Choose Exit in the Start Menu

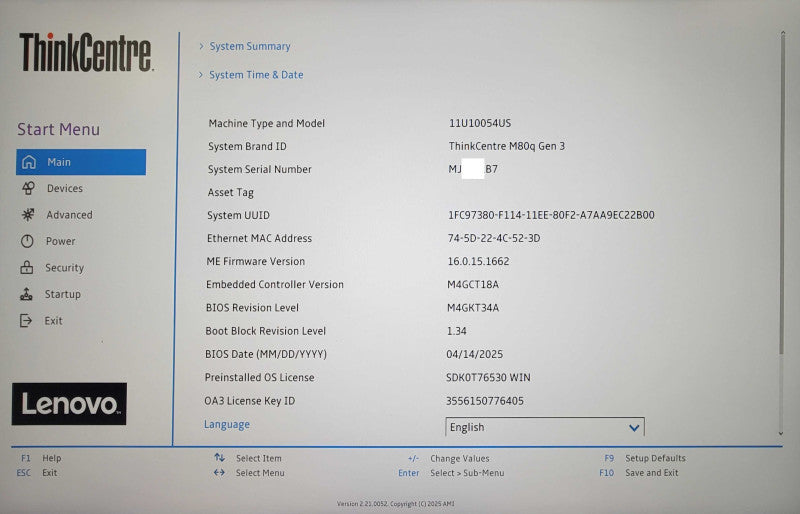coord(53,321)
